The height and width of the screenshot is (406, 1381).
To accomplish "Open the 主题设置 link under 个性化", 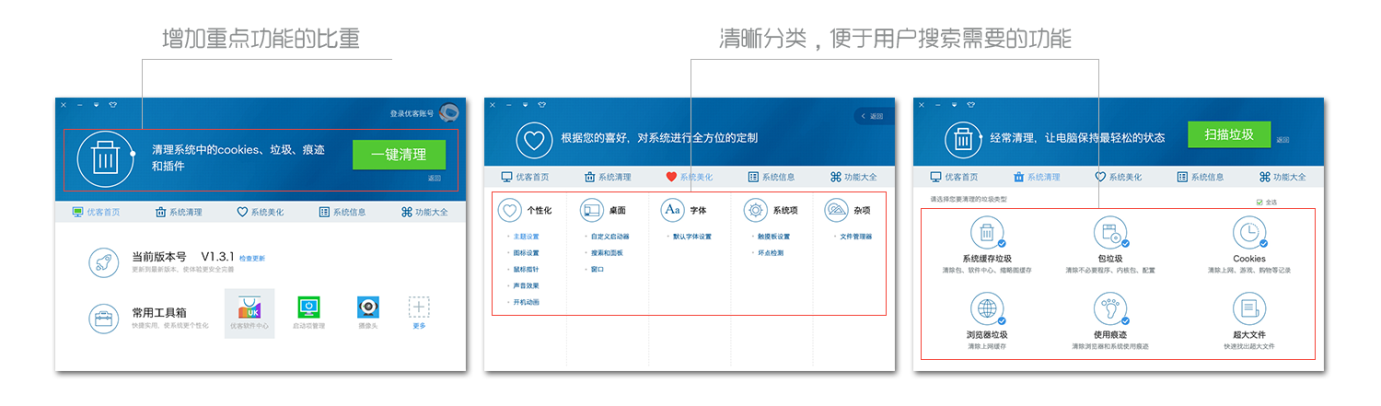I will 526,237.
